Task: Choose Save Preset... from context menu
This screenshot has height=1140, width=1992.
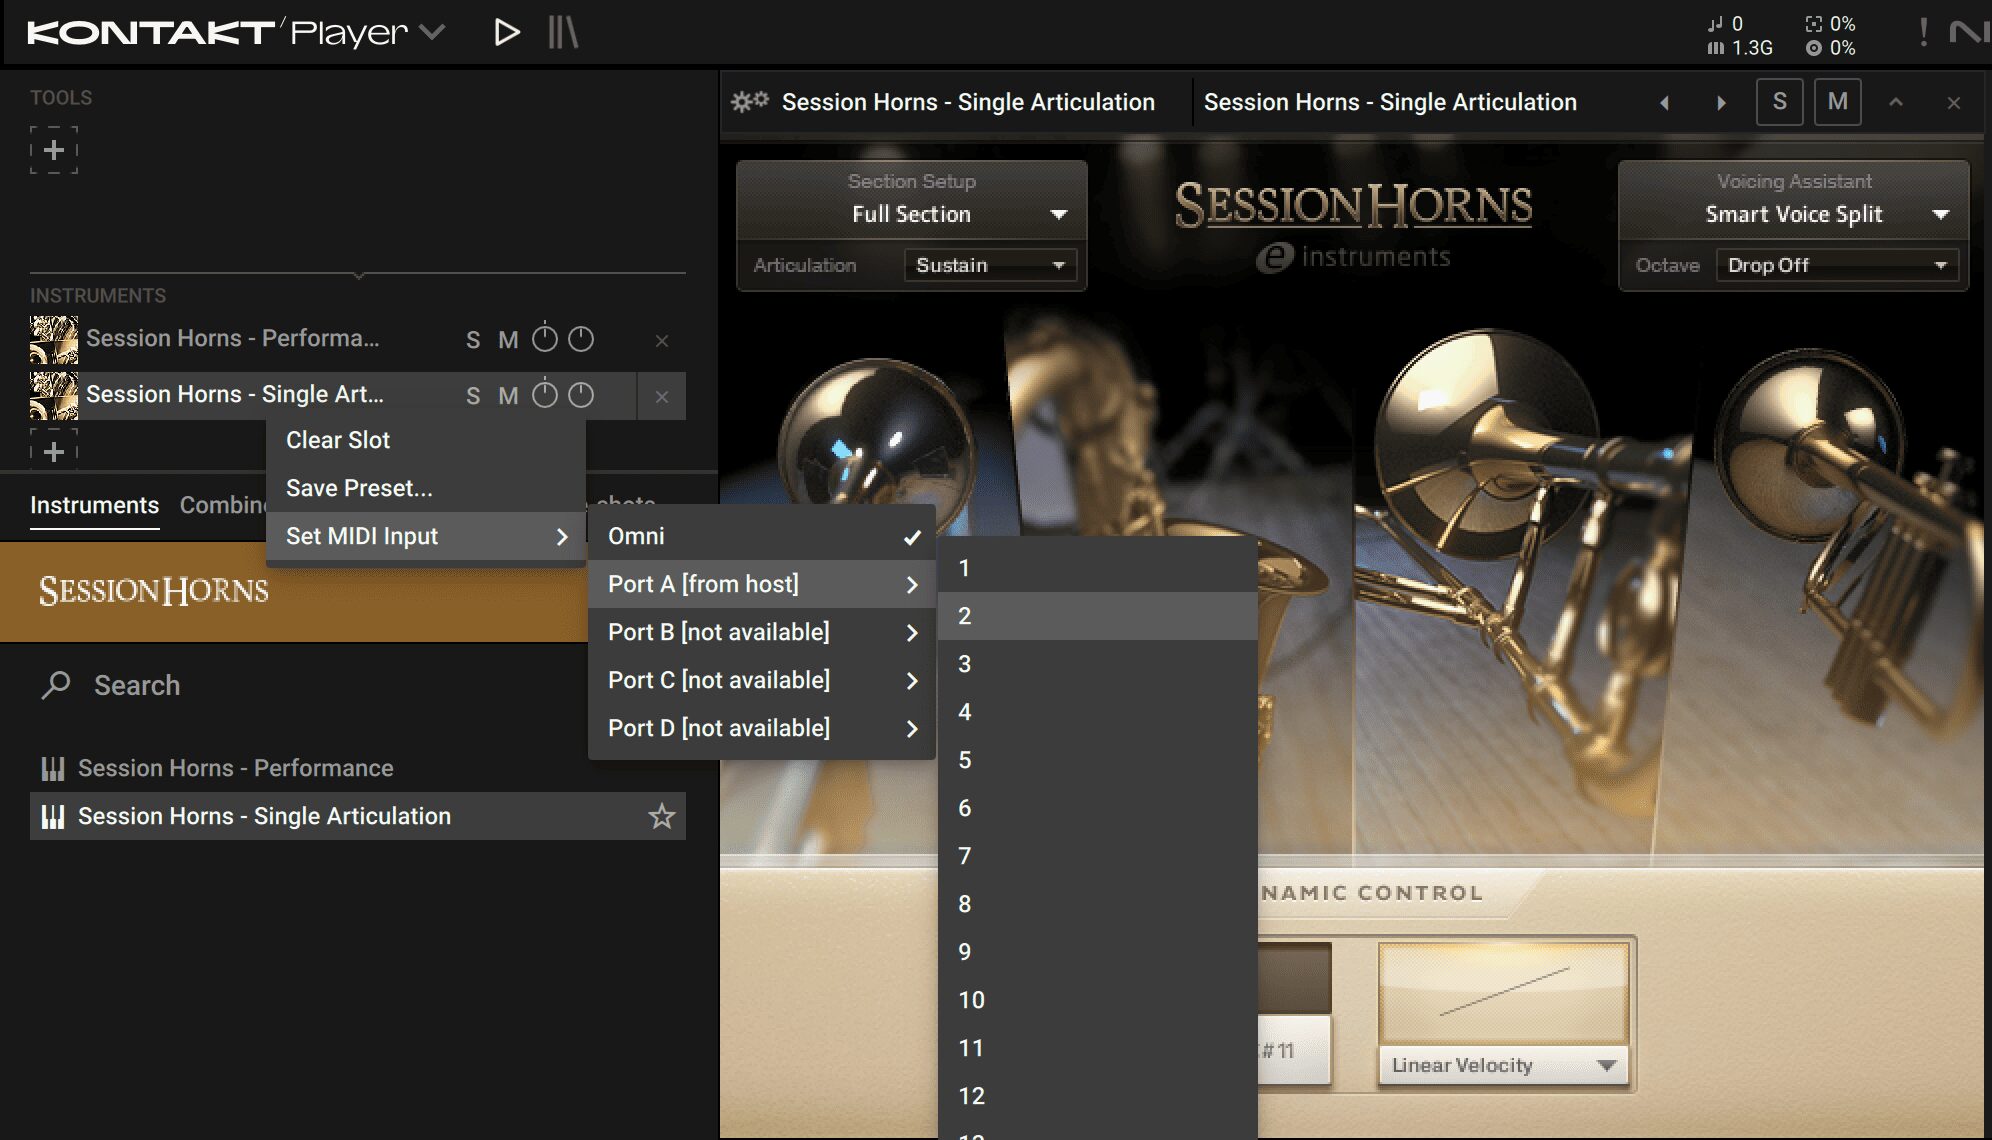Action: pyautogui.click(x=426, y=488)
